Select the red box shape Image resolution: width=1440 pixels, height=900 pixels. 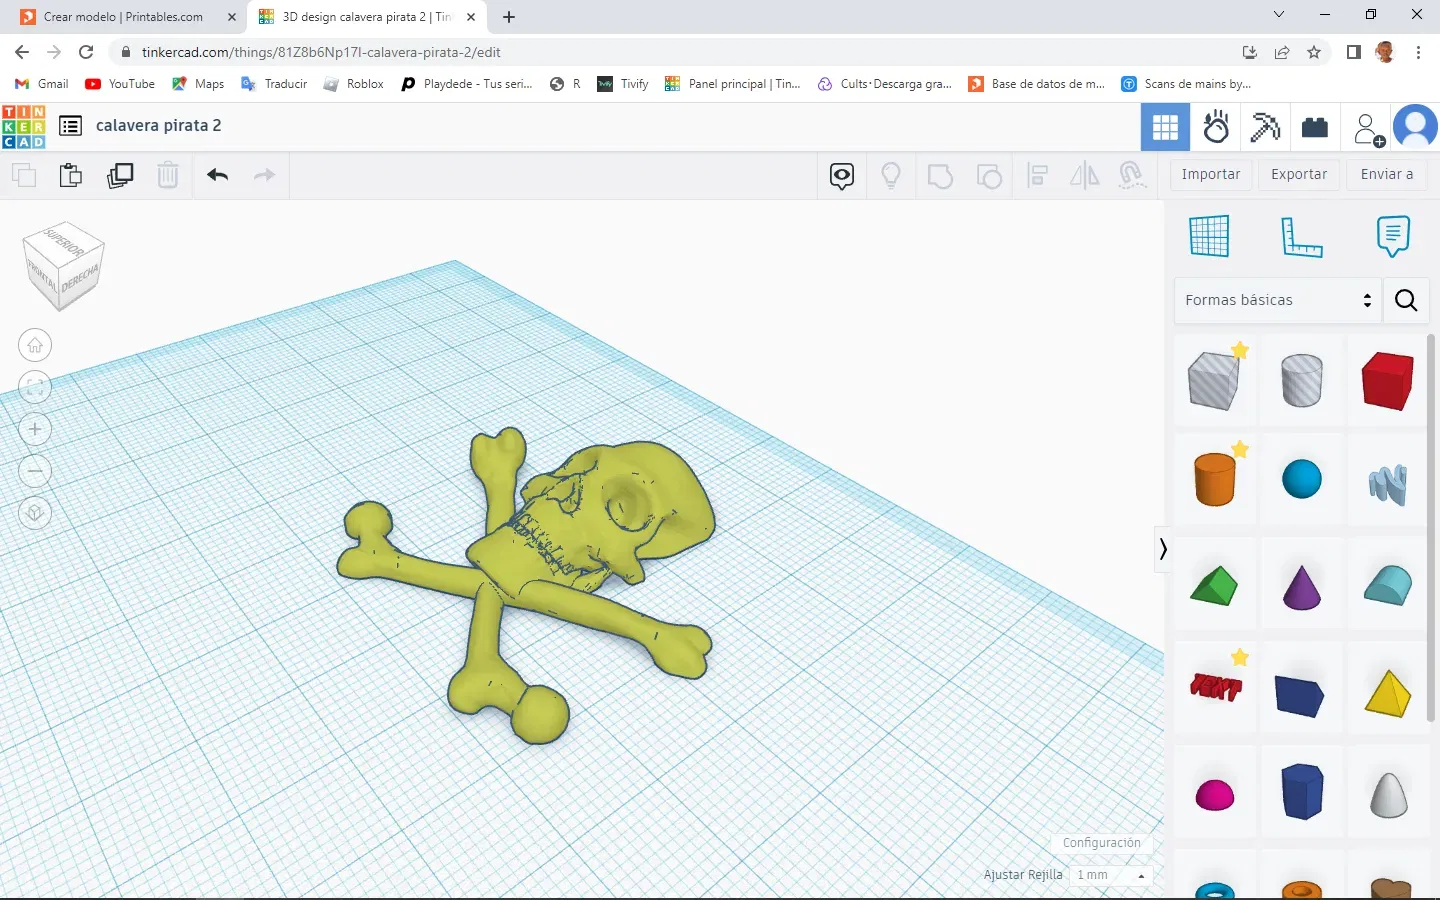pyautogui.click(x=1387, y=381)
